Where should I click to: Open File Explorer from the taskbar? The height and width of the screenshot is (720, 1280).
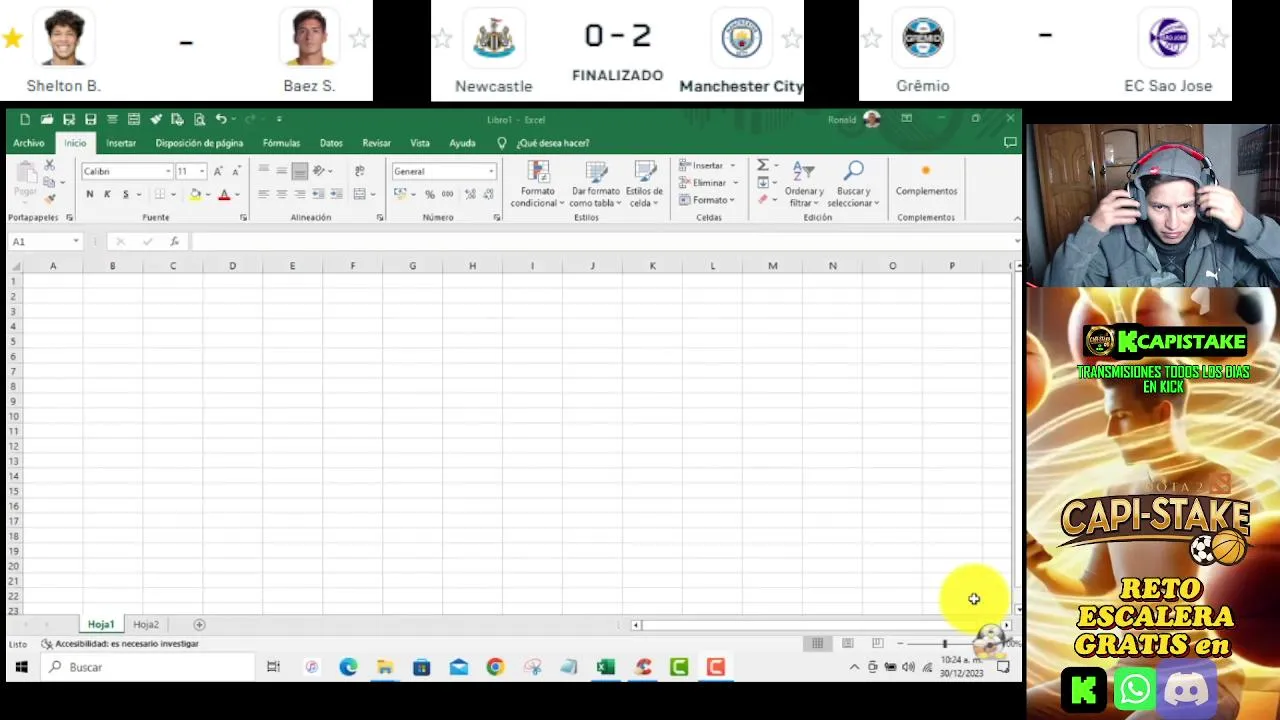pyautogui.click(x=385, y=667)
